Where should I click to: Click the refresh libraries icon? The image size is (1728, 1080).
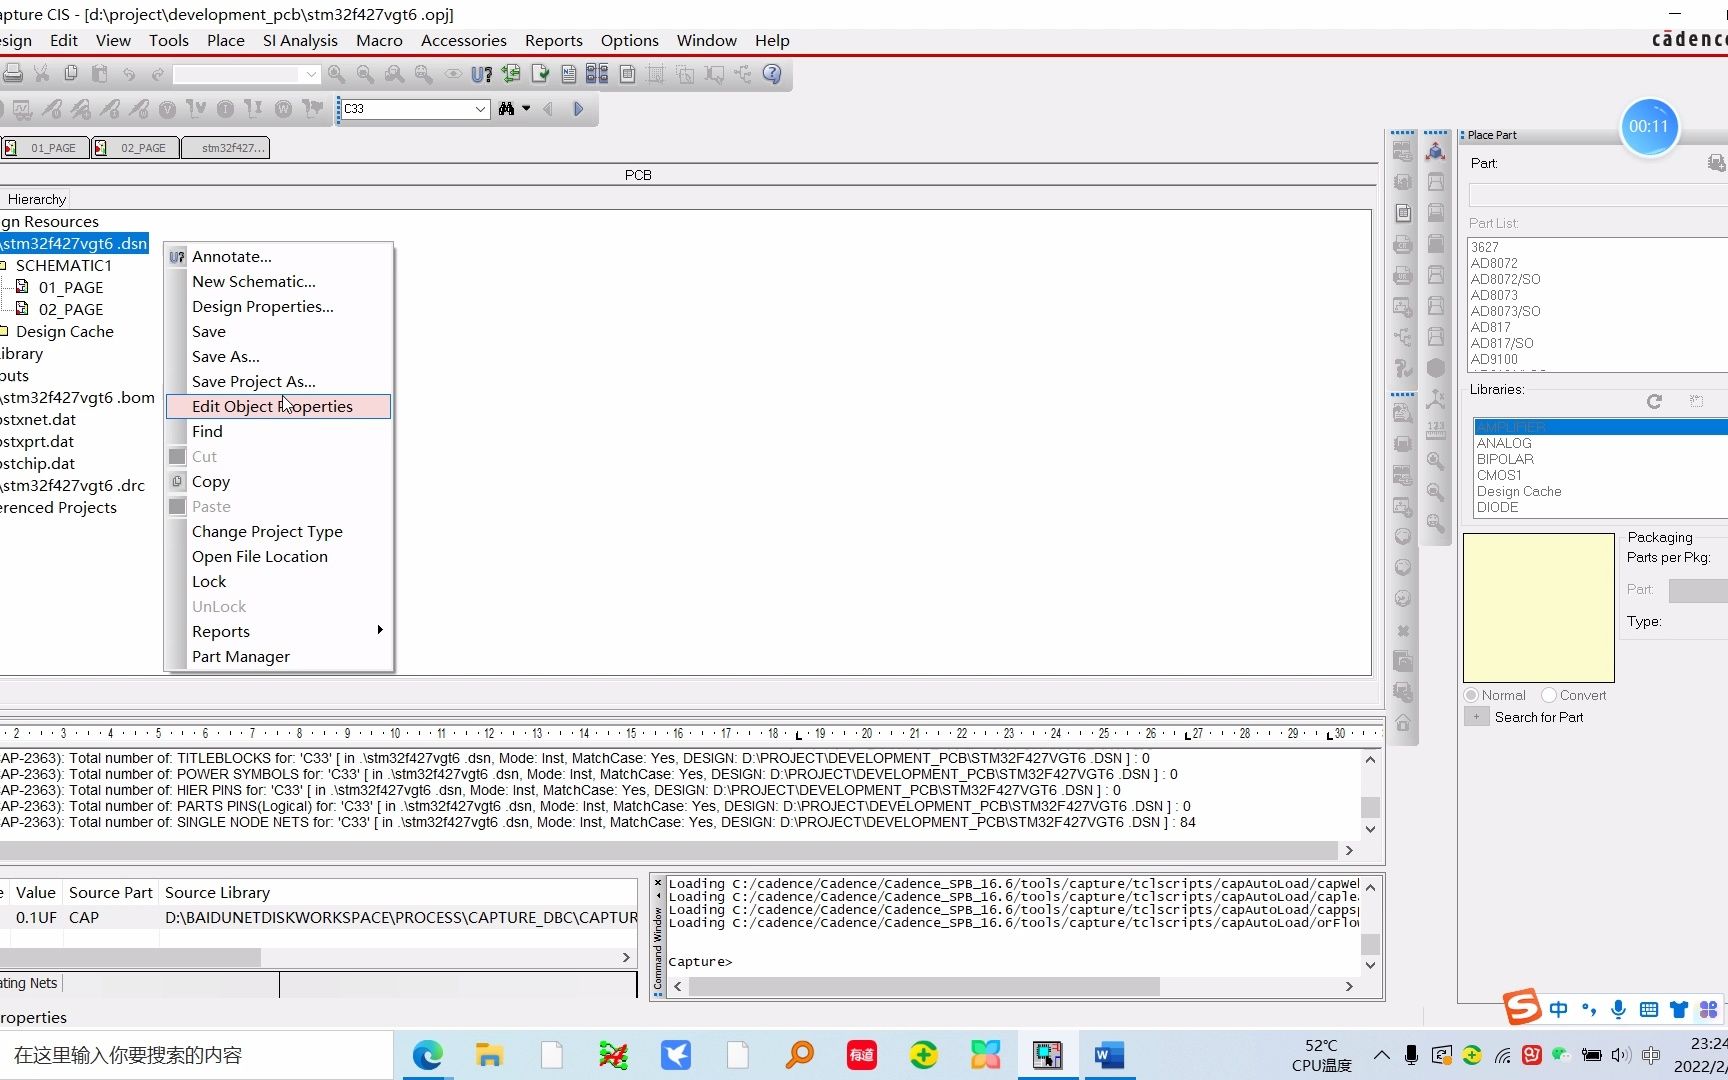pos(1654,401)
